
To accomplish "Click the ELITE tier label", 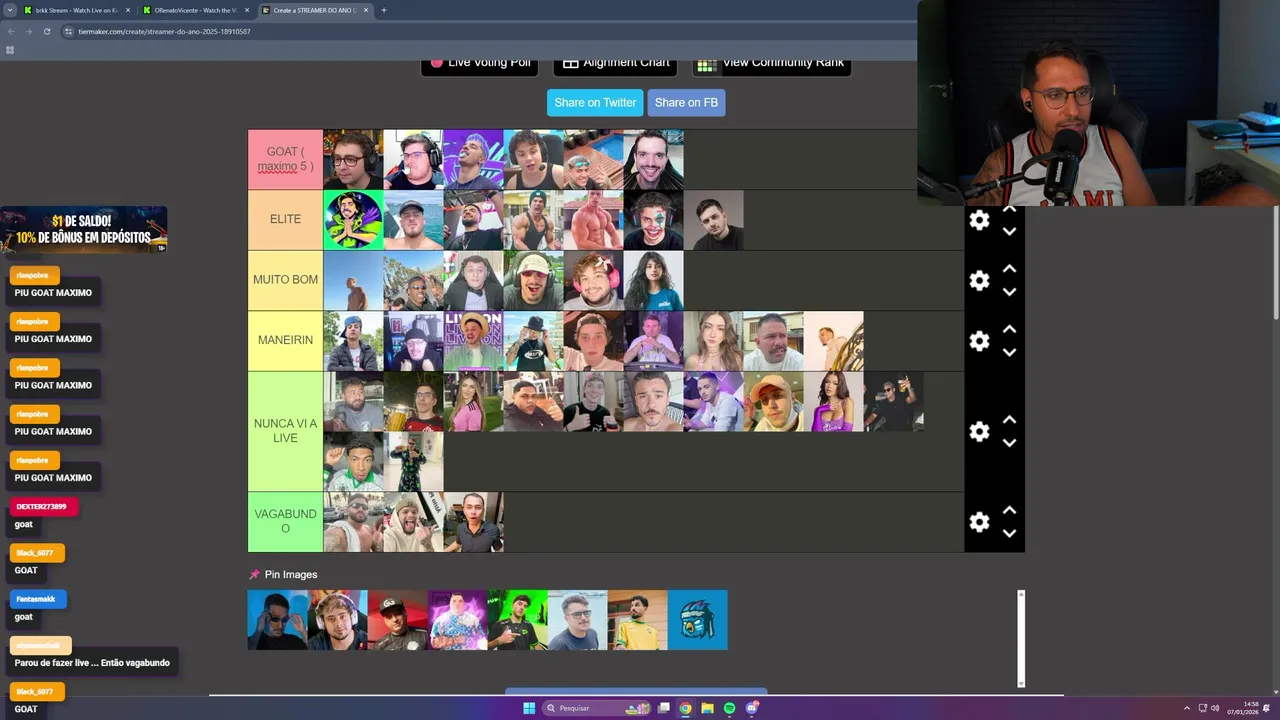I will pyautogui.click(x=285, y=219).
